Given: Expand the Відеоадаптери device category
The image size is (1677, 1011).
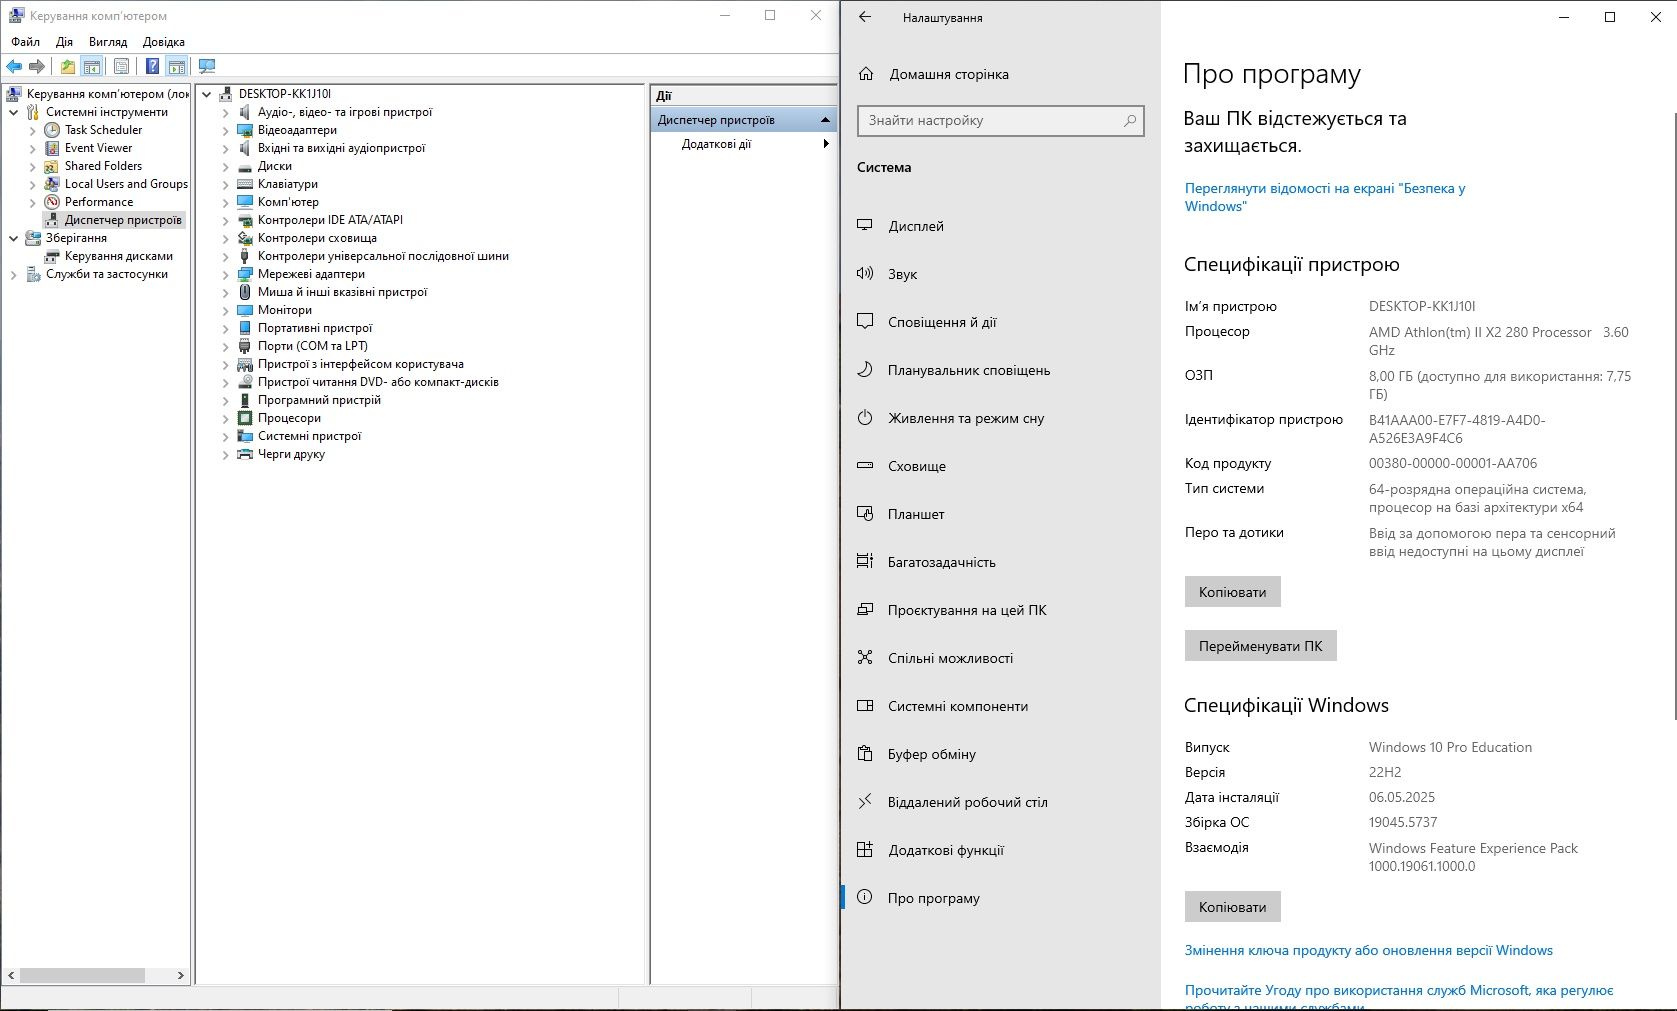Looking at the screenshot, I should pos(225,131).
